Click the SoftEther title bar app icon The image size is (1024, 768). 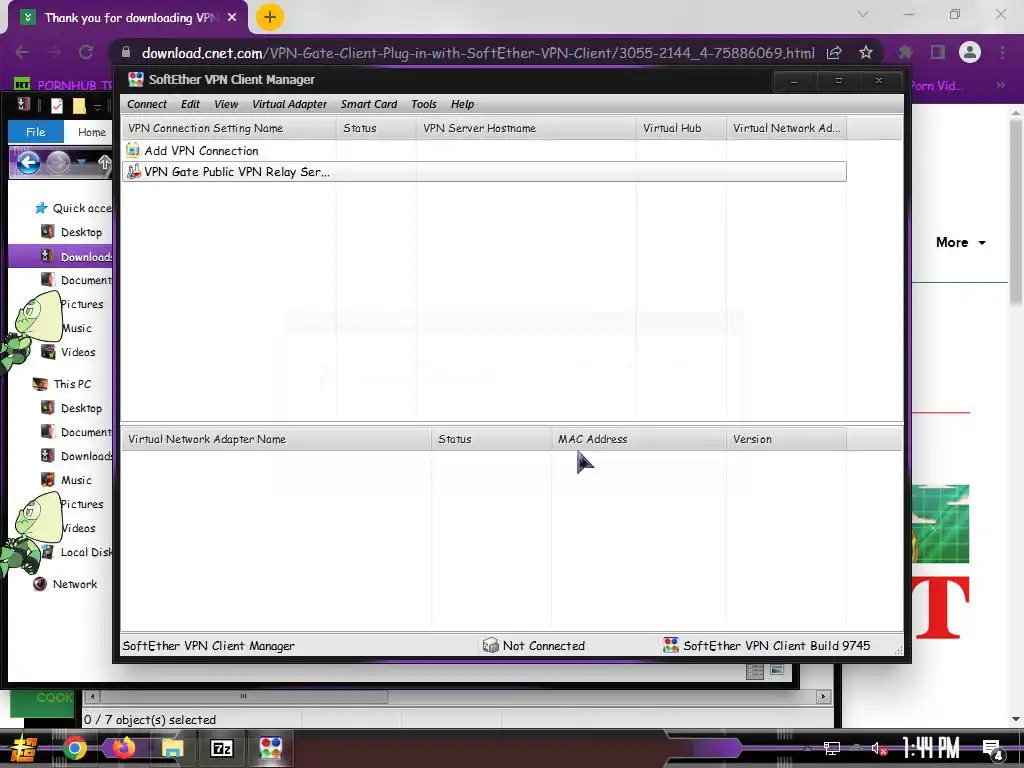pyautogui.click(x=136, y=80)
